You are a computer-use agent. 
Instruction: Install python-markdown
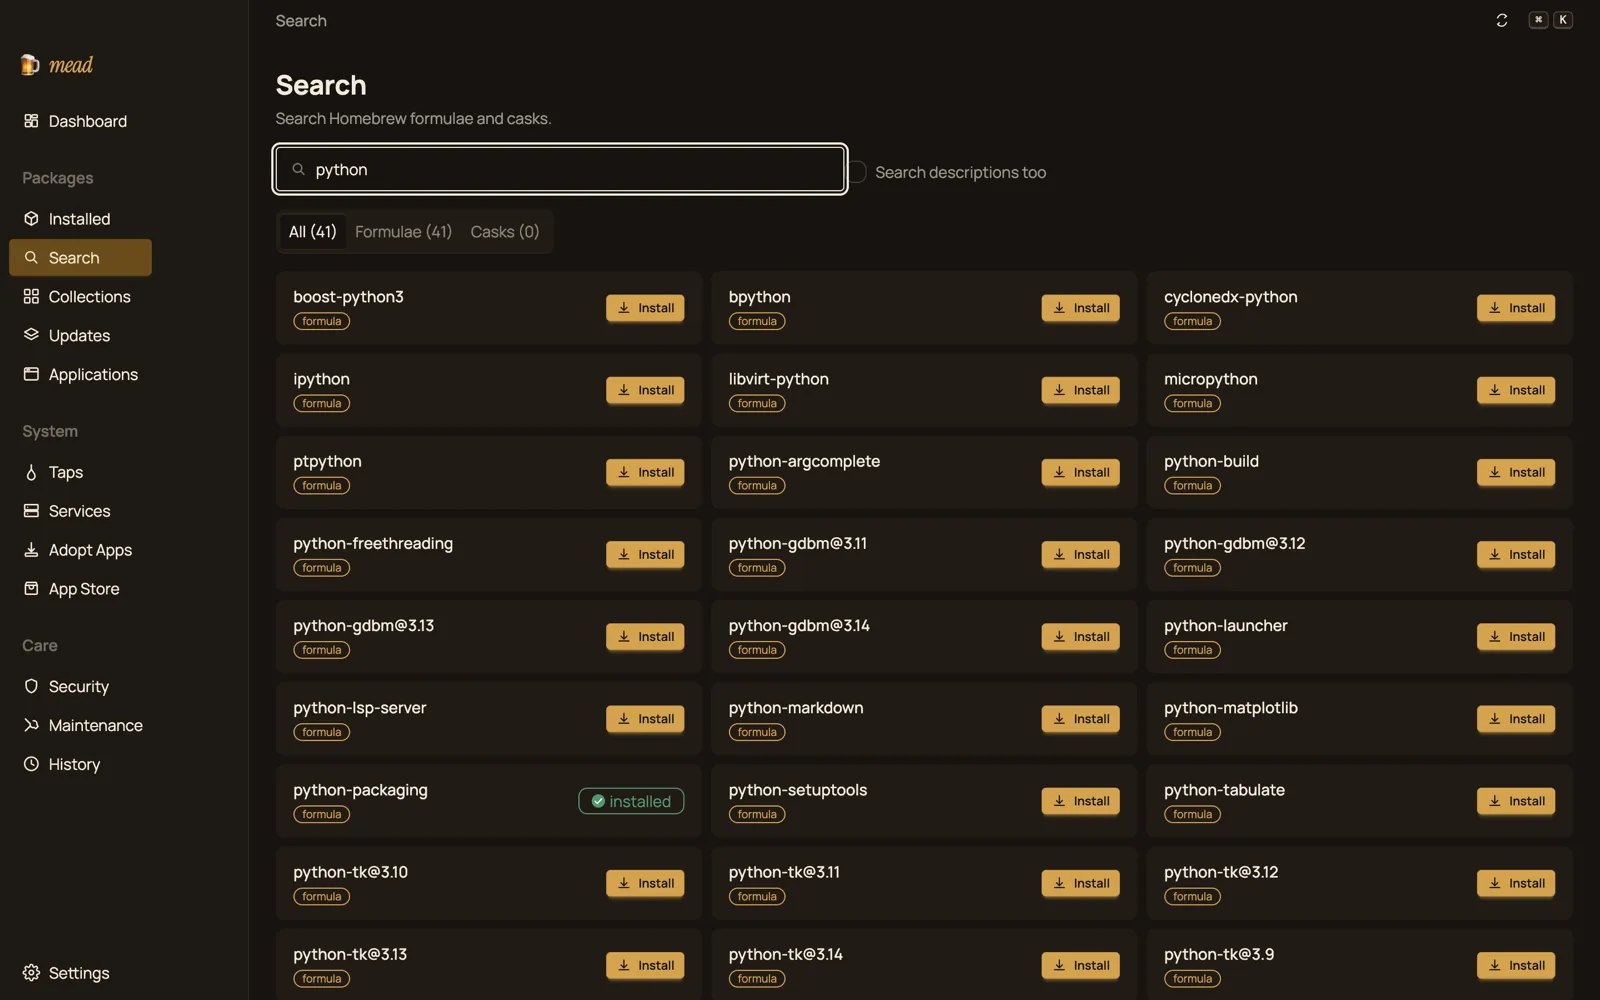(x=1080, y=718)
